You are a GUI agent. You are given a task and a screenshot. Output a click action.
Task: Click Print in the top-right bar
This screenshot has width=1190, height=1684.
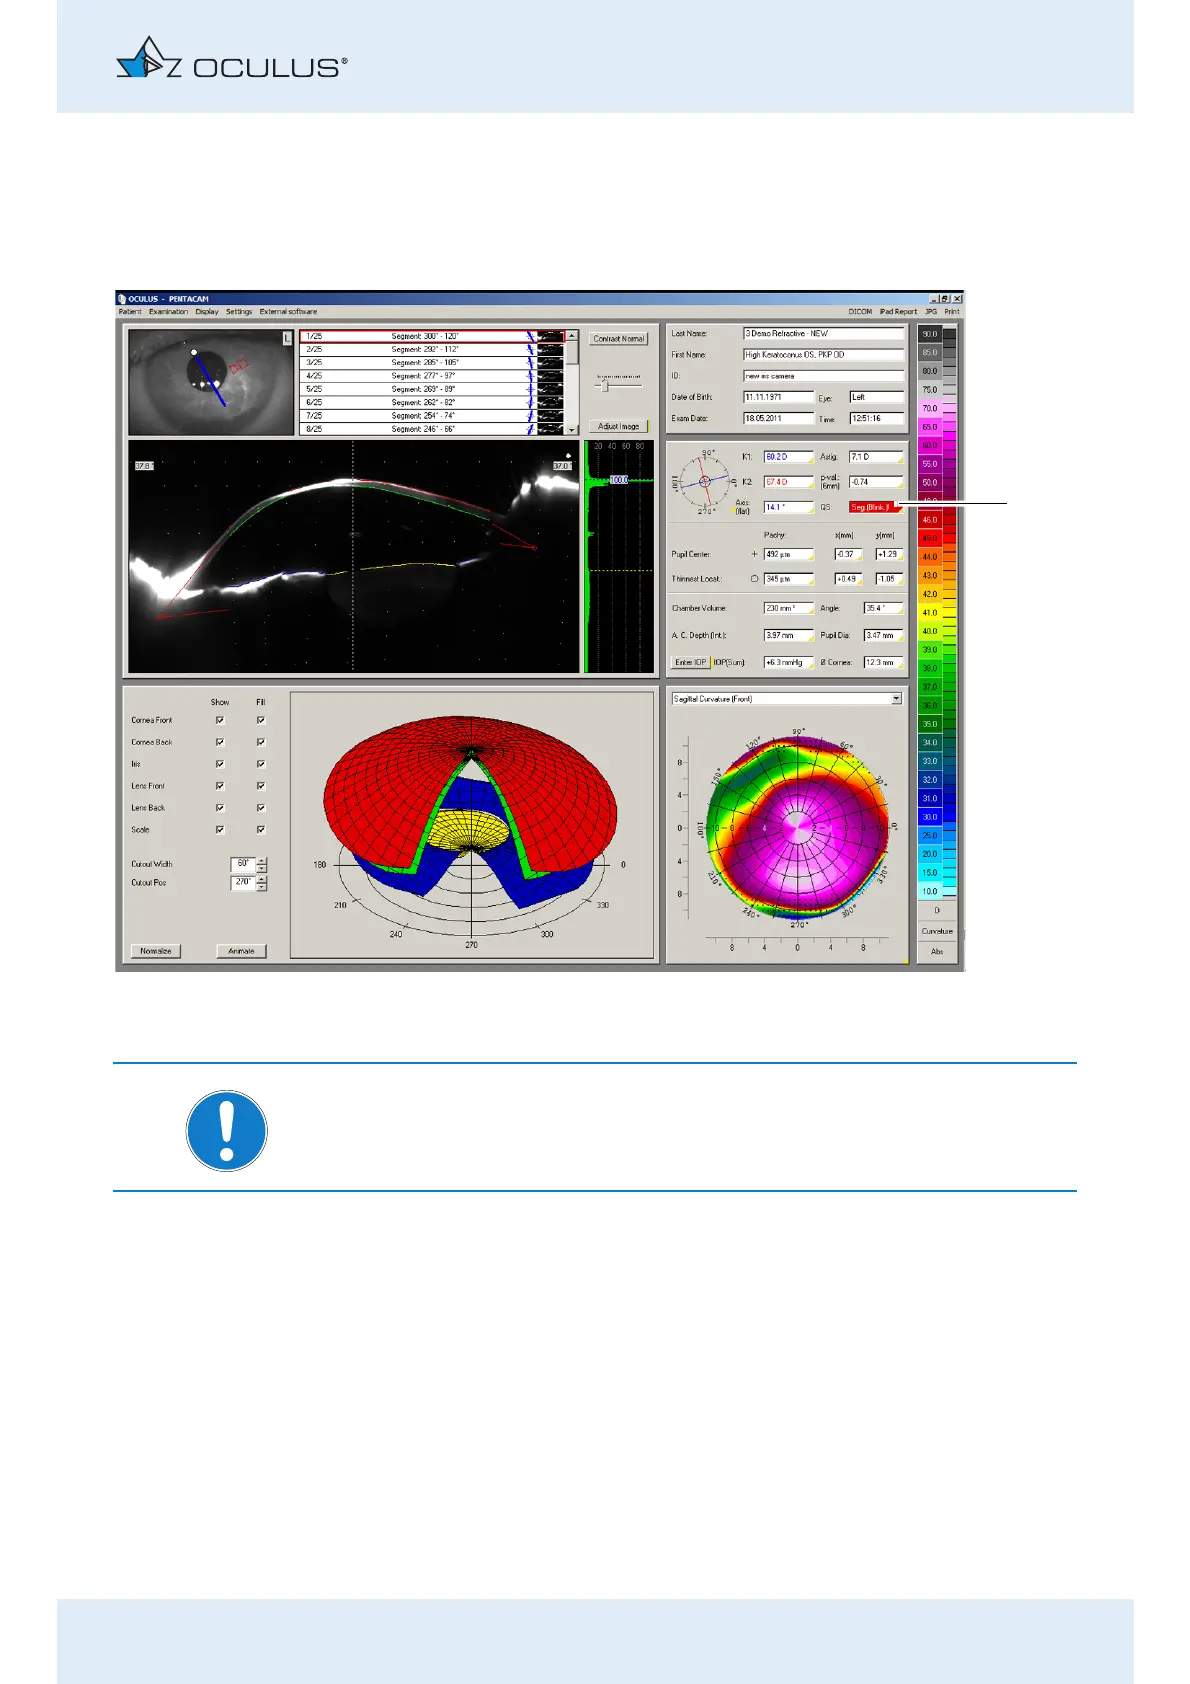(952, 312)
